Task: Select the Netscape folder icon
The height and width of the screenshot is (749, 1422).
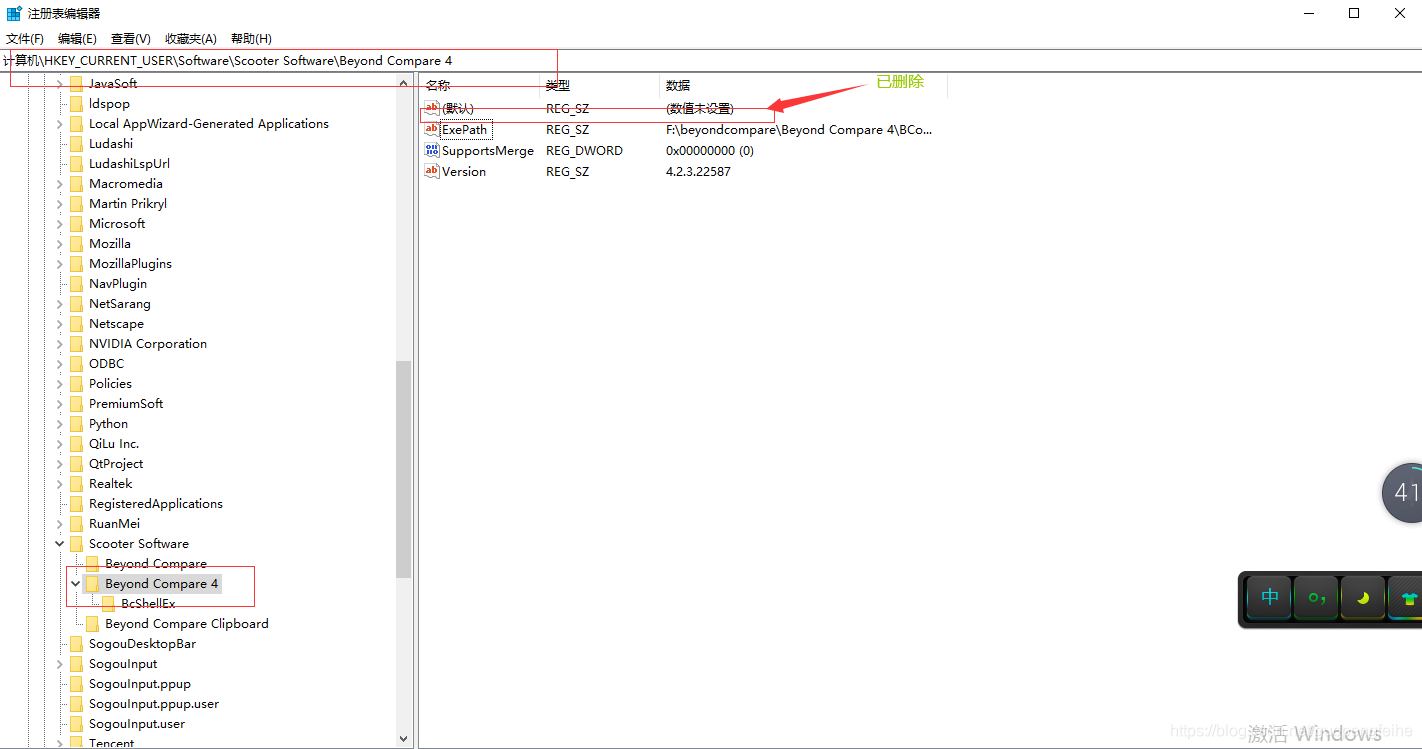Action: pyautogui.click(x=77, y=324)
